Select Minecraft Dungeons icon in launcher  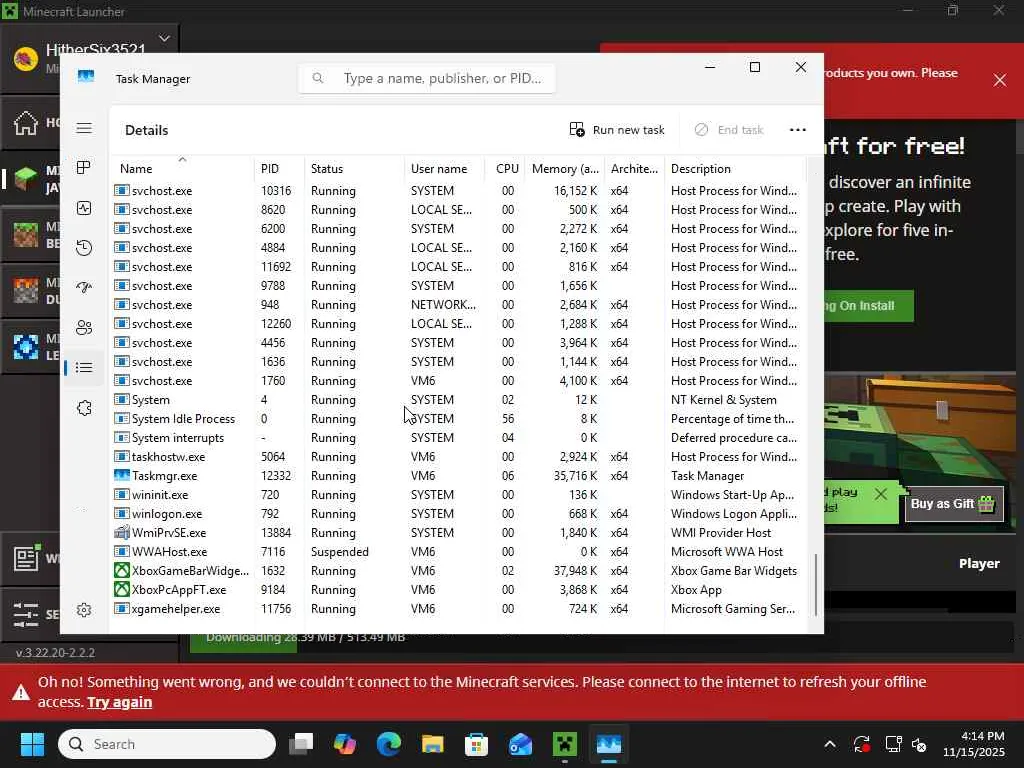26,291
